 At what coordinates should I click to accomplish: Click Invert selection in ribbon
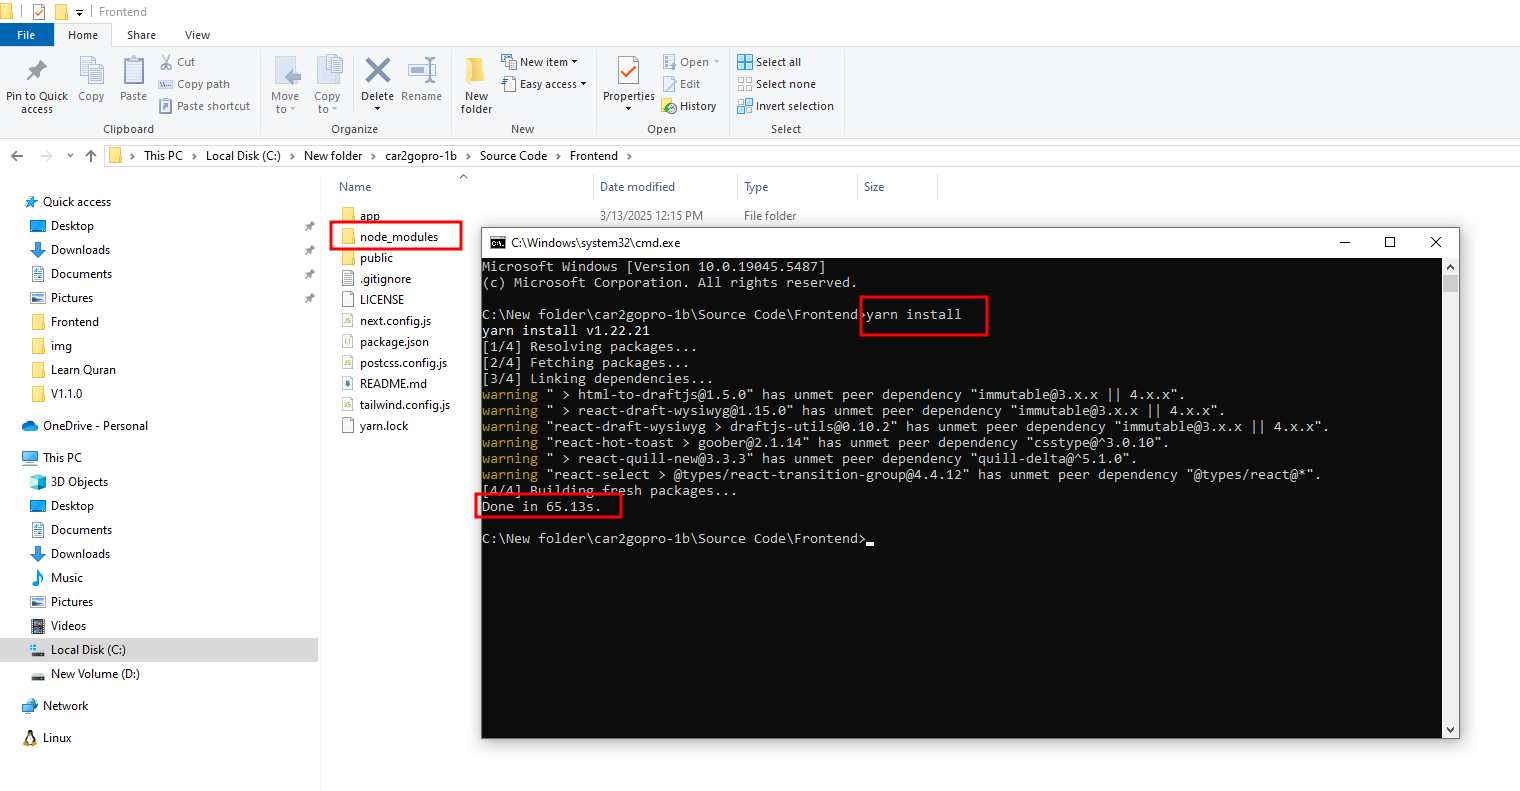(x=785, y=106)
